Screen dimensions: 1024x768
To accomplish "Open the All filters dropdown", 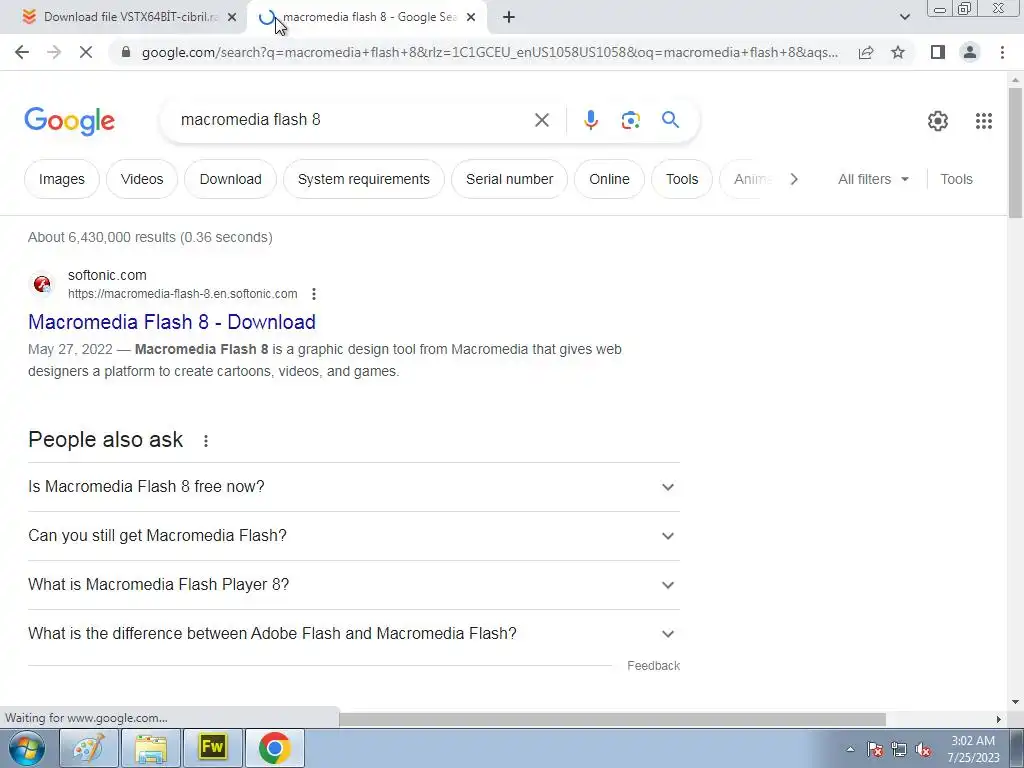I will pyautogui.click(x=873, y=179).
